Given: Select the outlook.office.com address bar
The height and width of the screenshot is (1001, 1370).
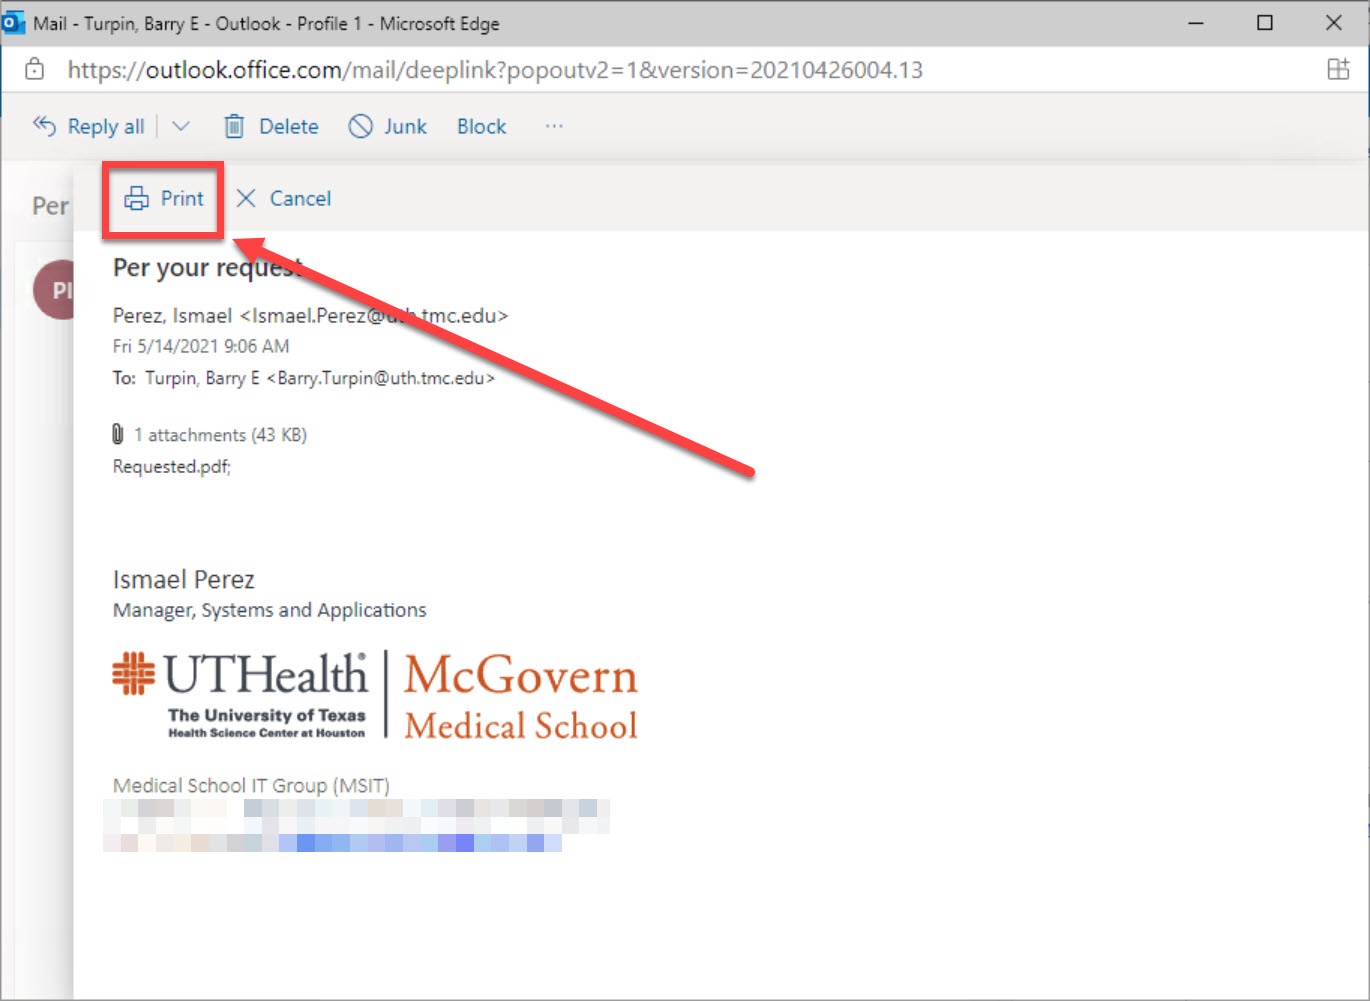Looking at the screenshot, I should point(494,70).
